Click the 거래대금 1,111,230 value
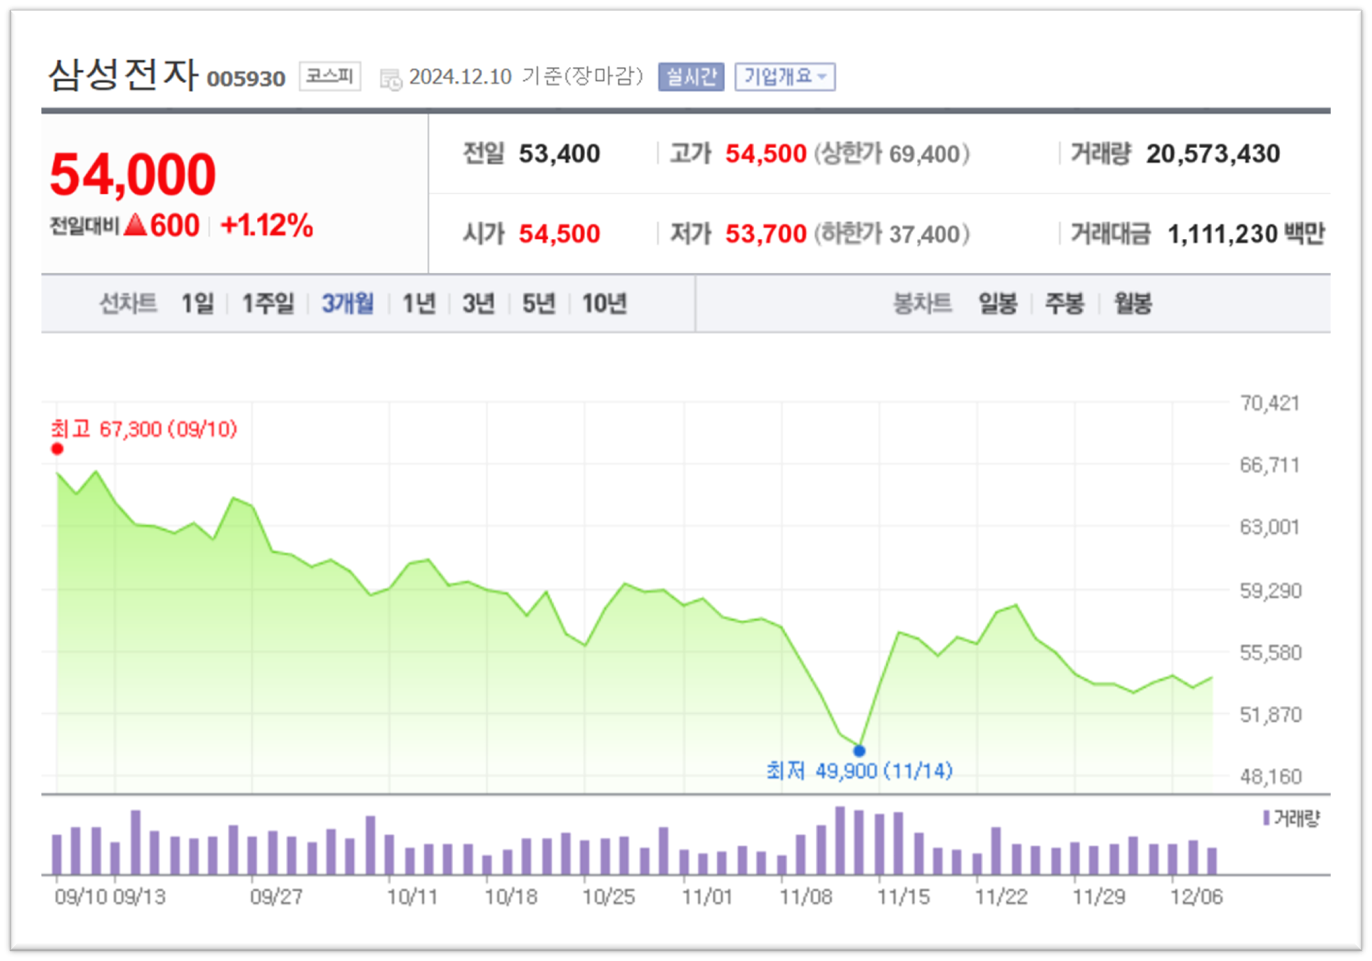 pos(1223,234)
